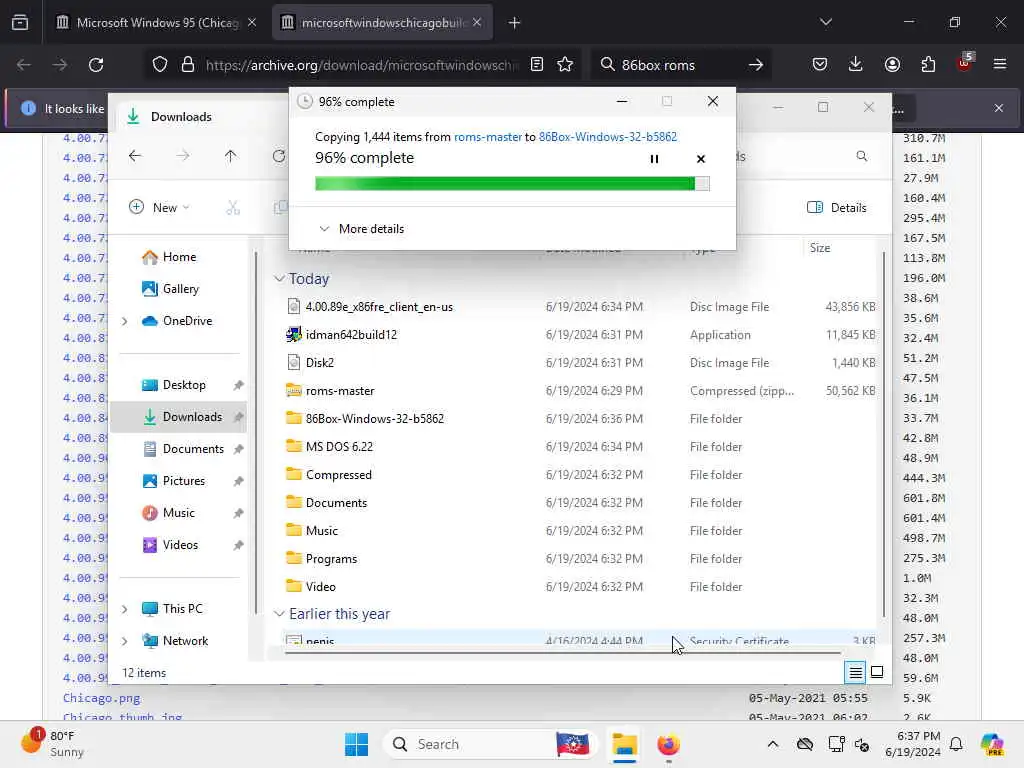Toggle Firefox reader view
Viewport: 1024px width, 768px height.
(537, 65)
